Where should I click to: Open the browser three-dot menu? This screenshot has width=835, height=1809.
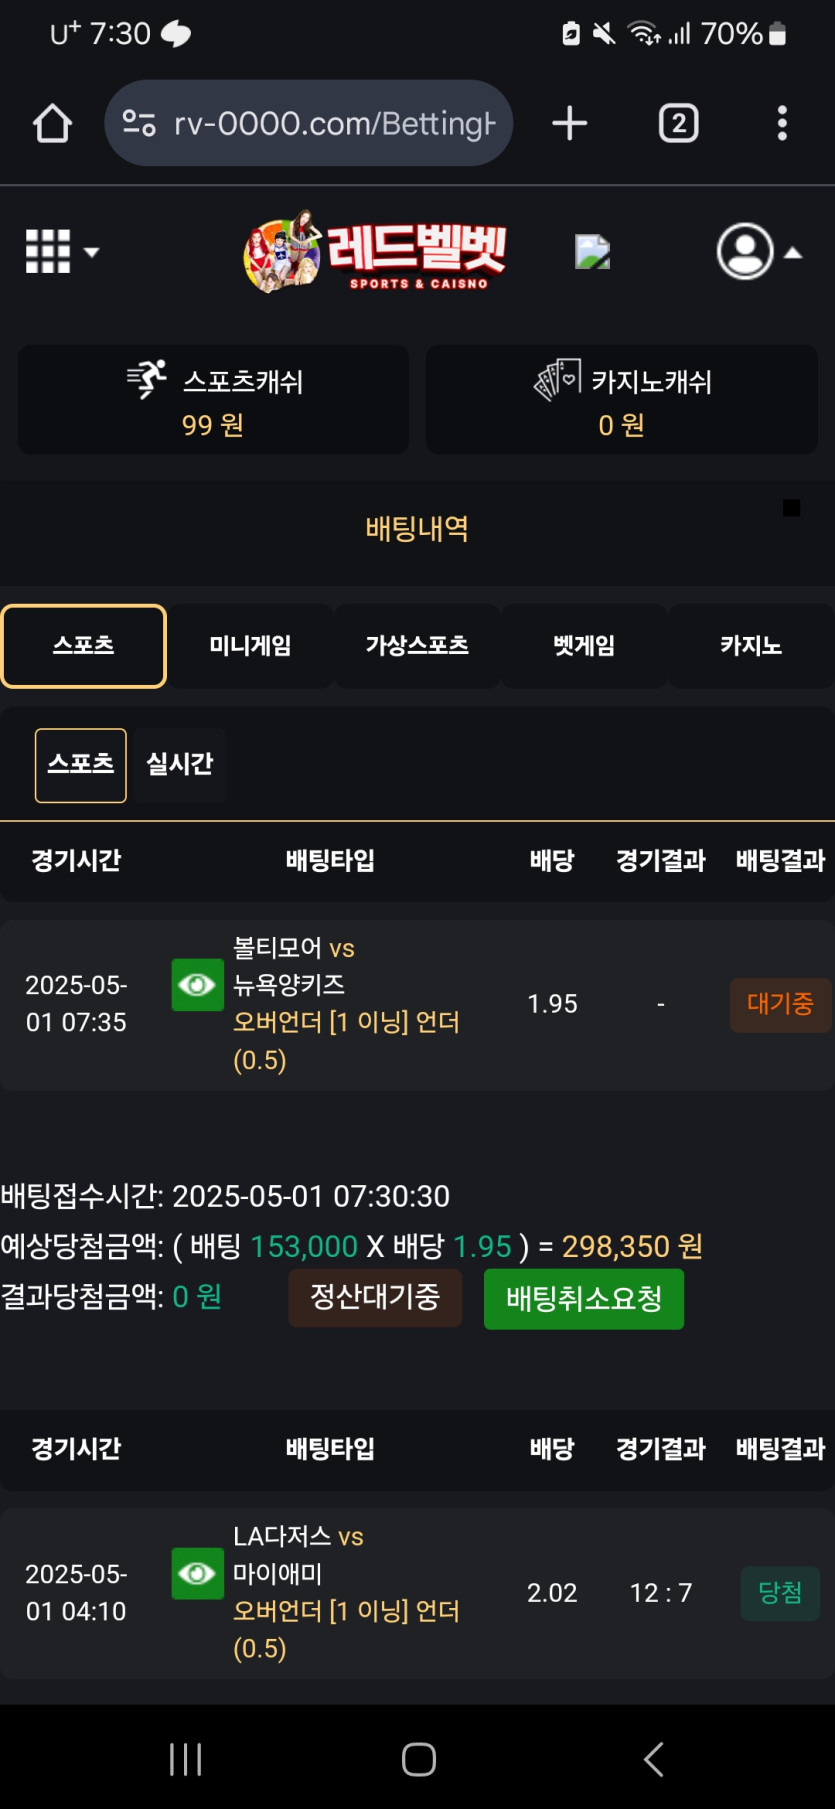783,124
